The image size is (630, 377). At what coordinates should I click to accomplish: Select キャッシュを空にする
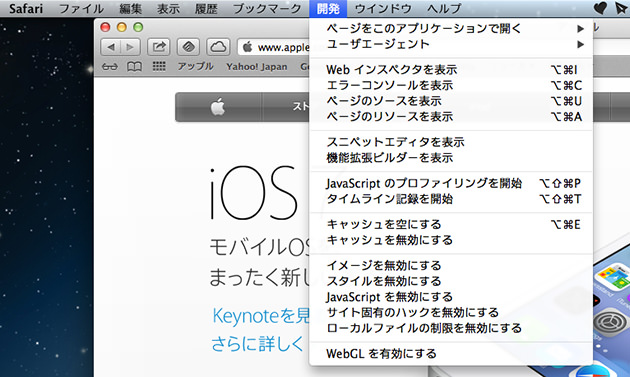[451, 224]
